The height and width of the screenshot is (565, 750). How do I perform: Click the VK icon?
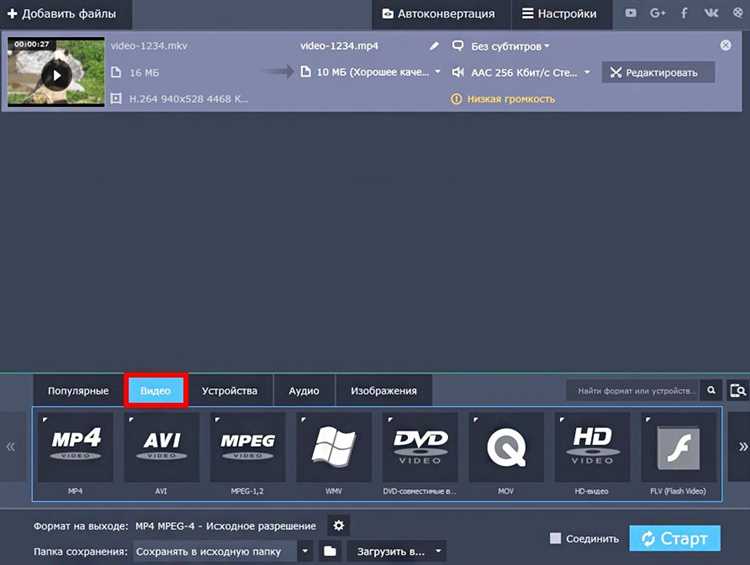(711, 13)
